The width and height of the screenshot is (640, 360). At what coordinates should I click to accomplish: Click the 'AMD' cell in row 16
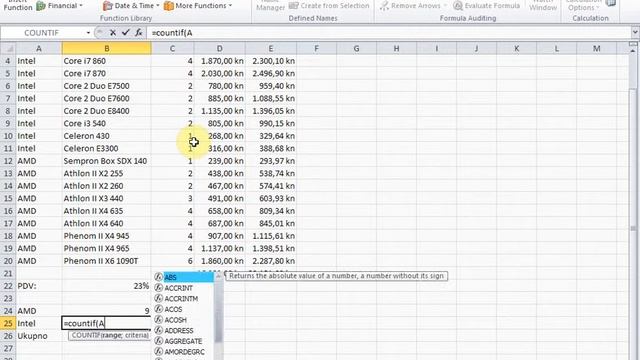(39, 211)
